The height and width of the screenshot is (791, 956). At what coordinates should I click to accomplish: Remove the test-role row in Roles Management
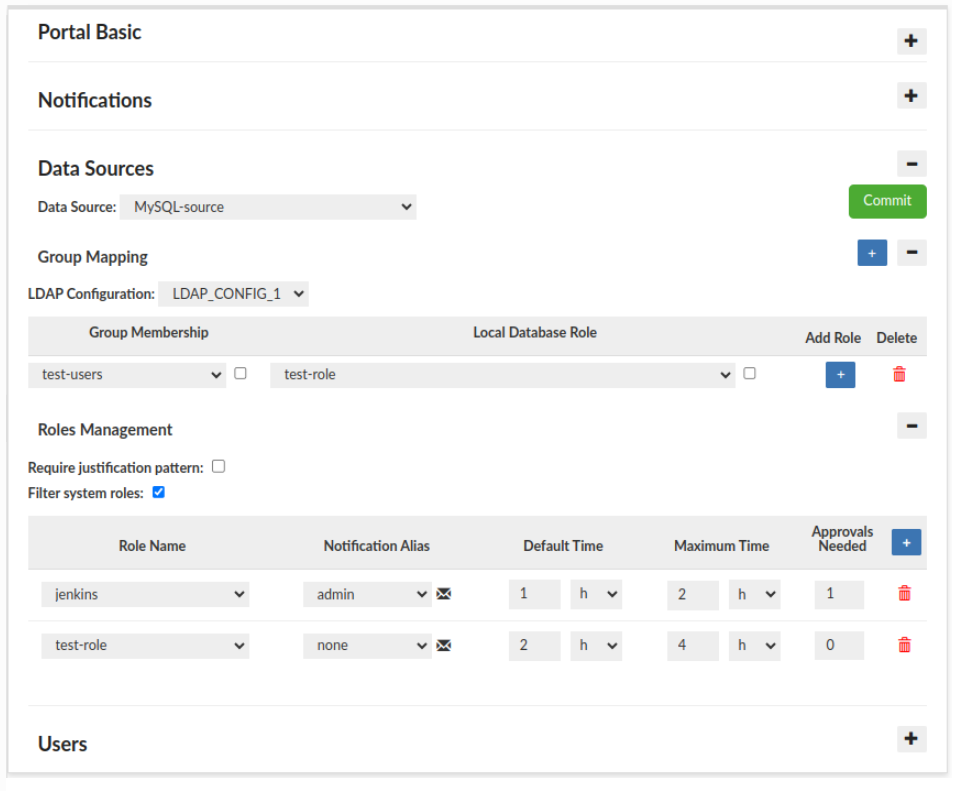pos(904,645)
